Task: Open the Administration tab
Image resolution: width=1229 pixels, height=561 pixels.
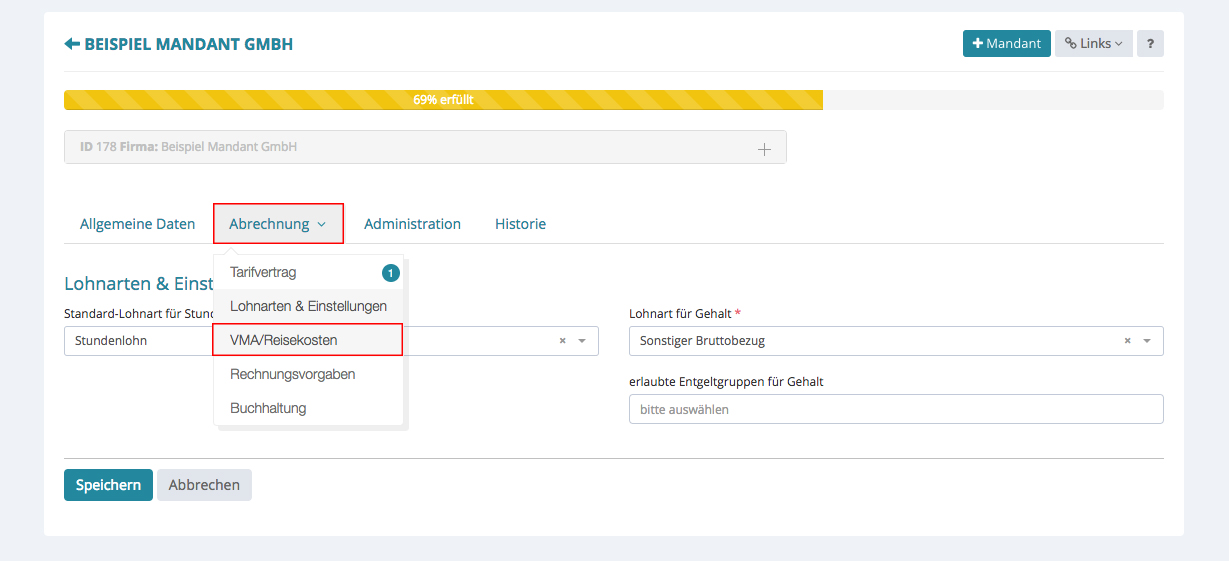Action: pos(412,224)
